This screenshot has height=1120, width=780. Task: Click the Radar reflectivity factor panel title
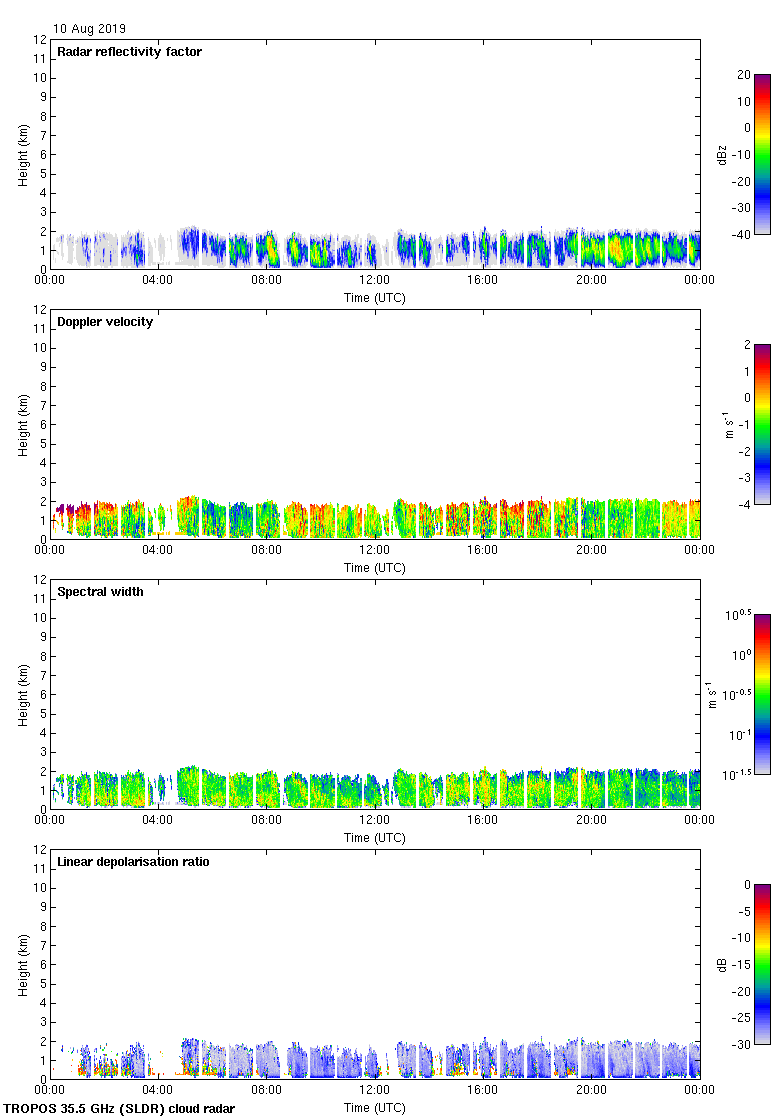(129, 52)
